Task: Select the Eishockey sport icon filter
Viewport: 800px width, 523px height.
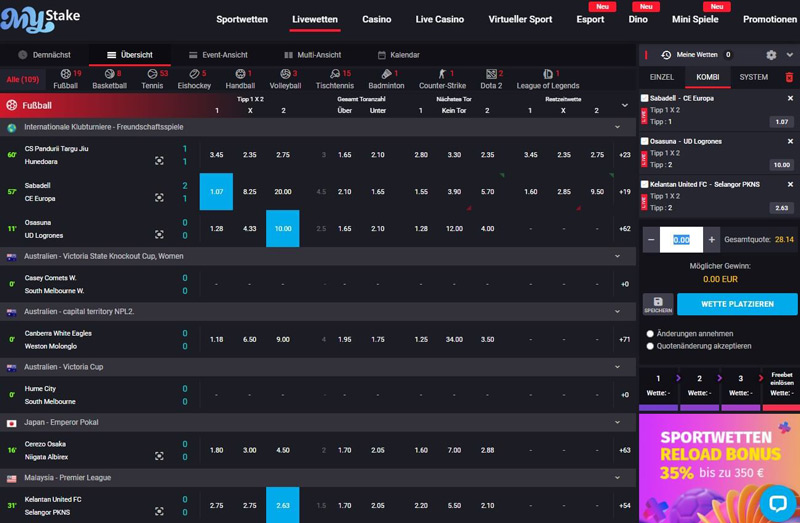Action: coord(194,79)
